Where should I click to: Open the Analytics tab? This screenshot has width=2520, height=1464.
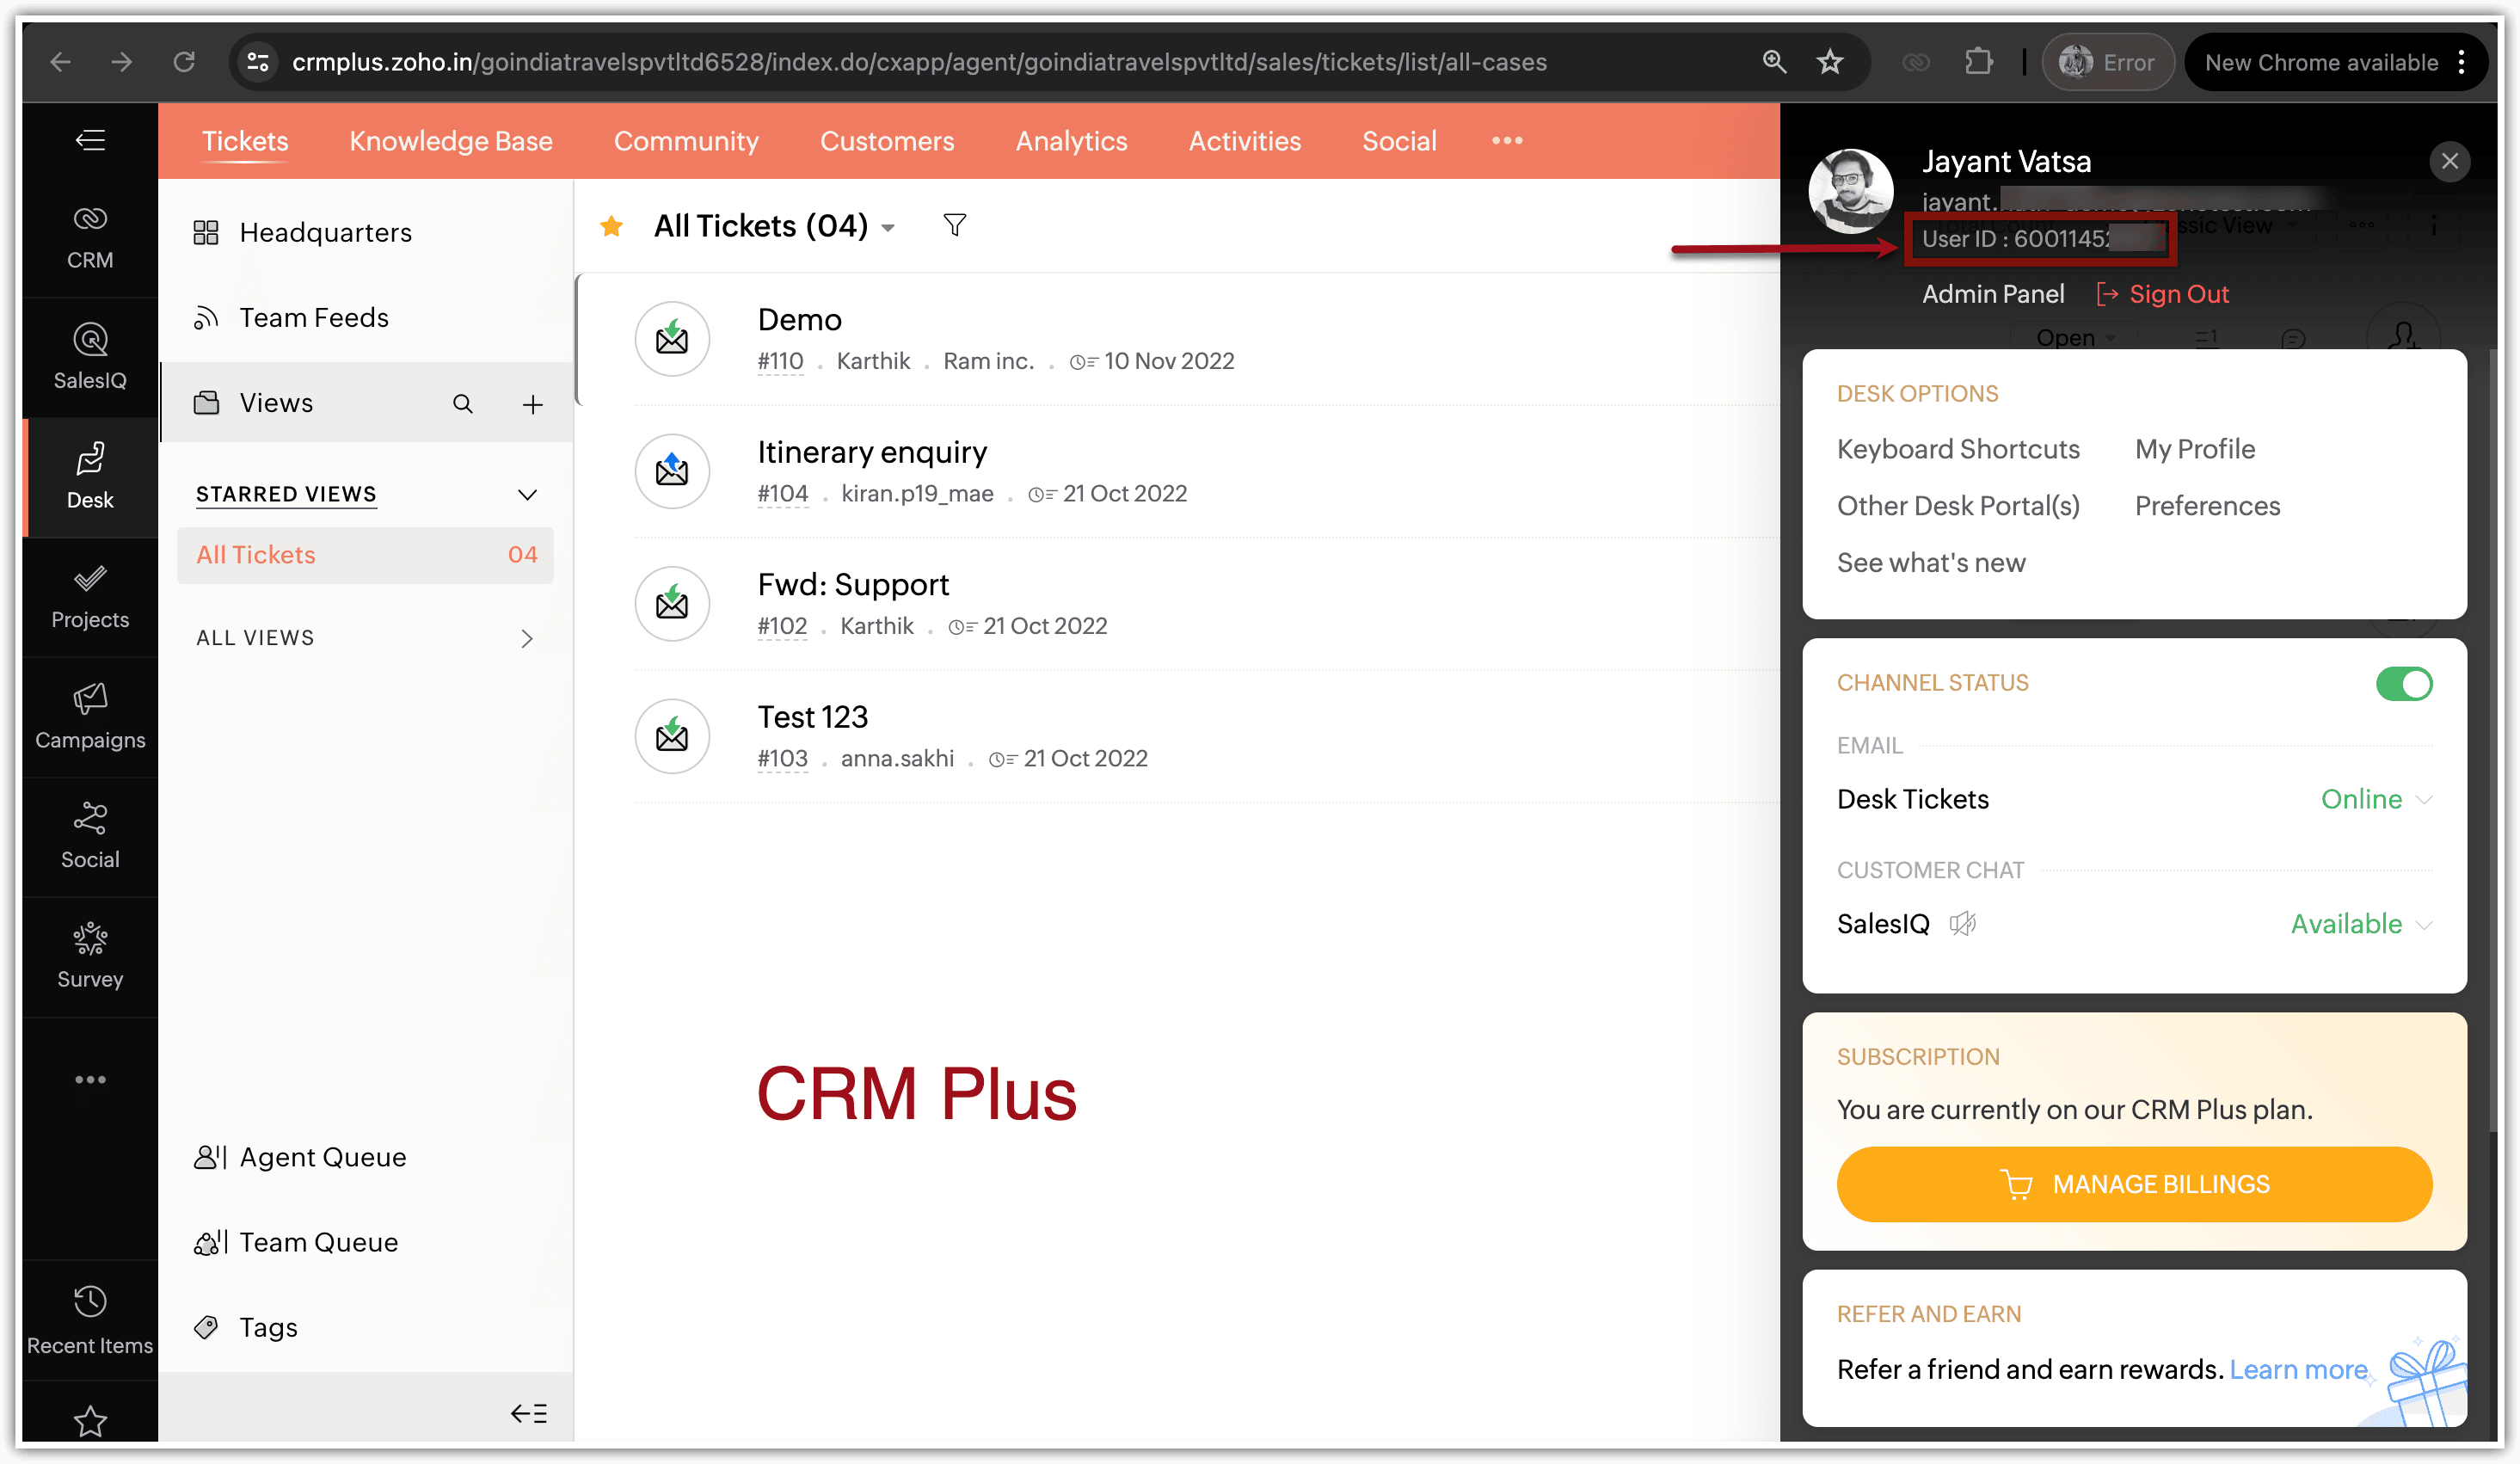(1070, 141)
